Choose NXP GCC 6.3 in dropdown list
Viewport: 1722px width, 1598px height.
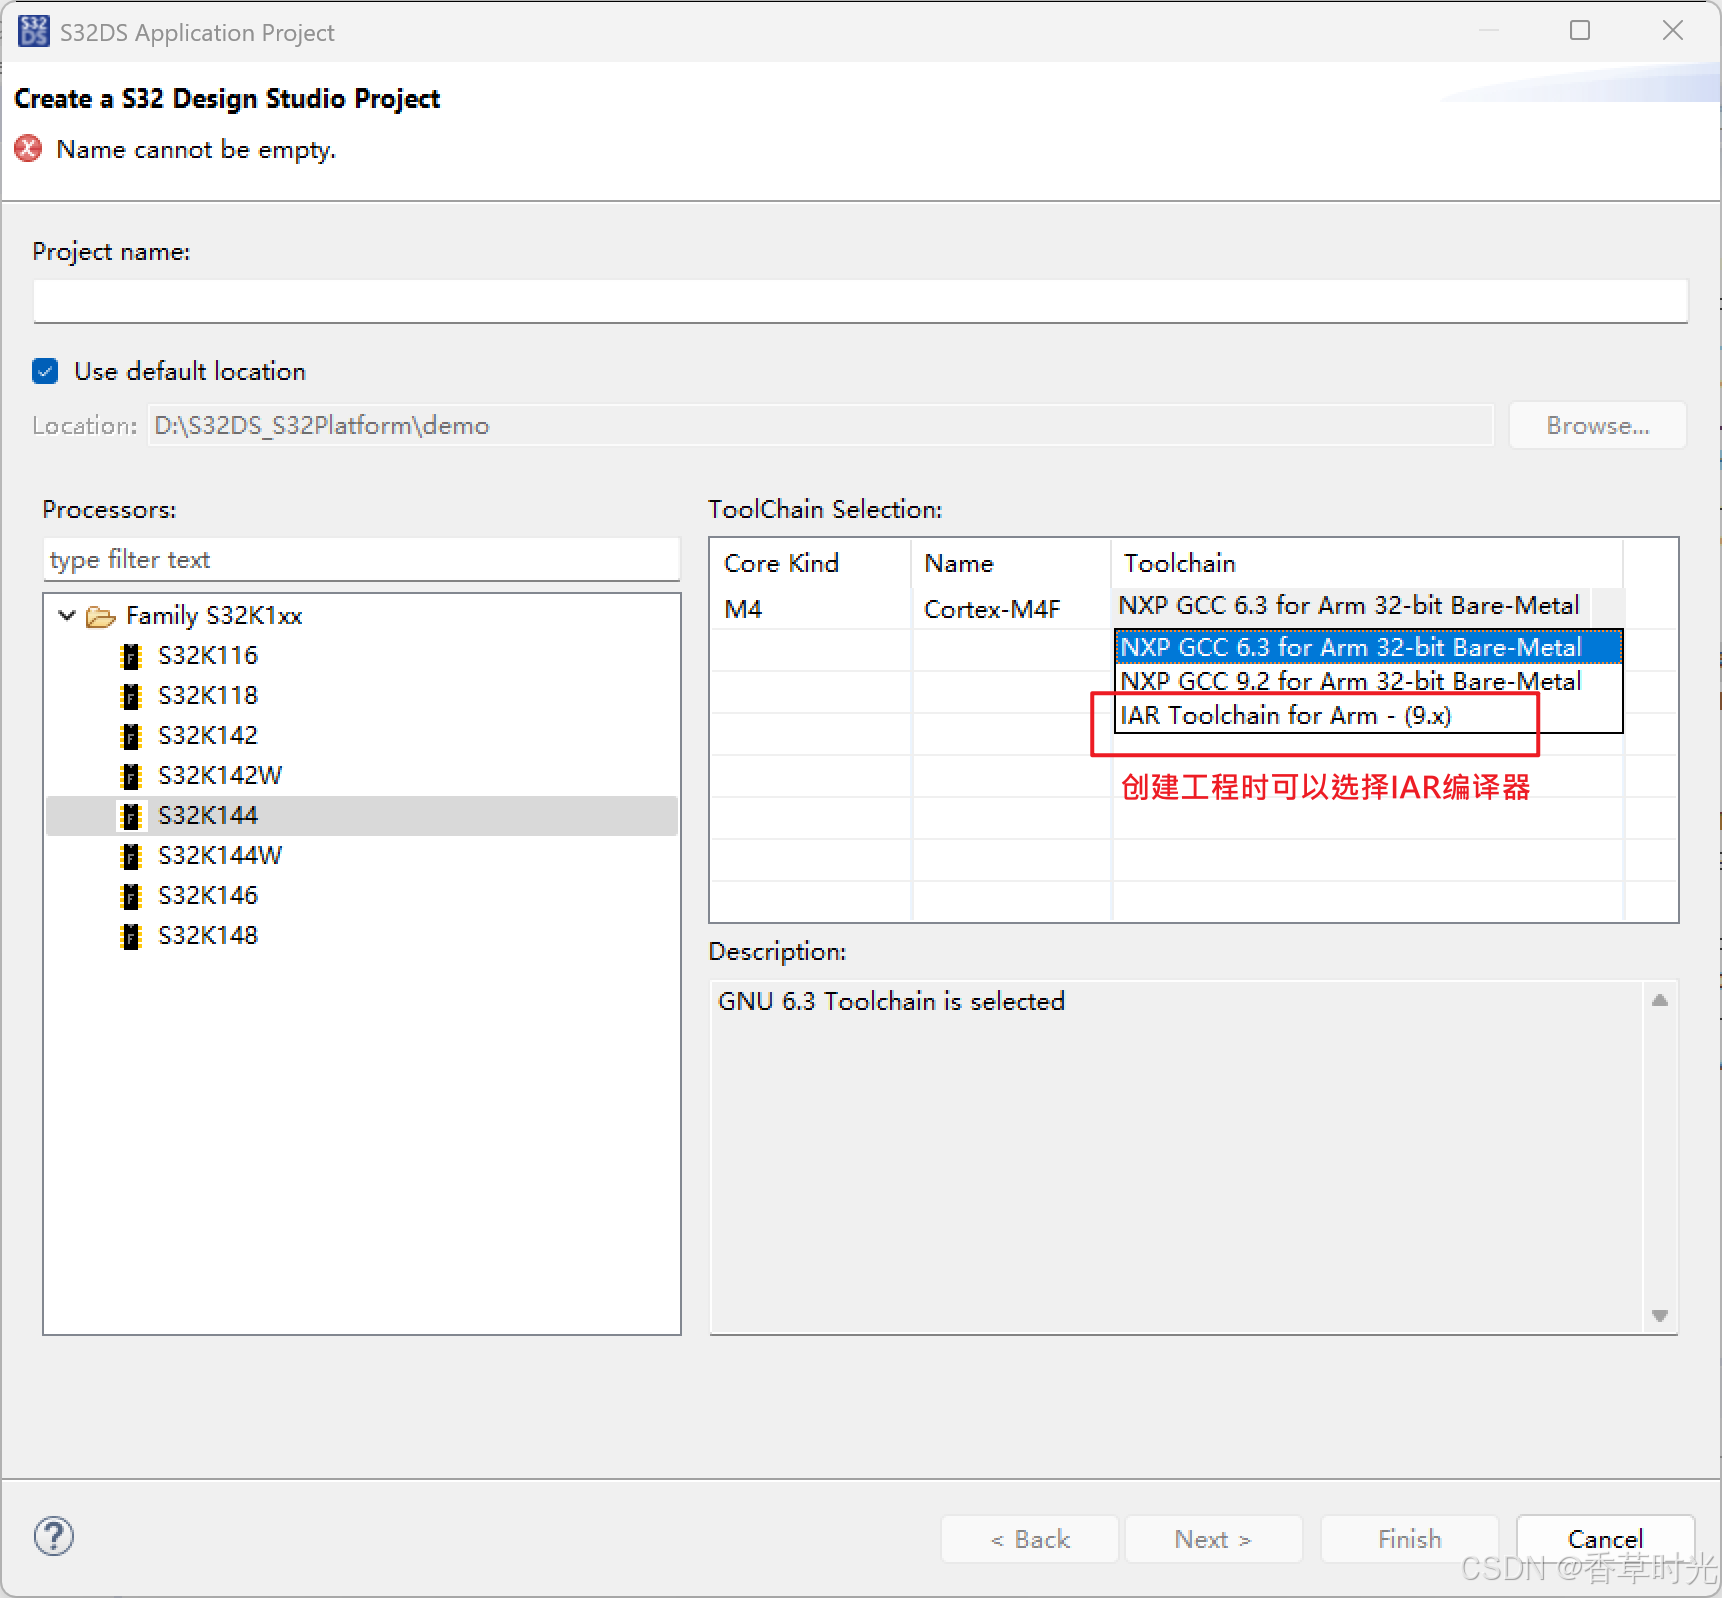(x=1367, y=647)
